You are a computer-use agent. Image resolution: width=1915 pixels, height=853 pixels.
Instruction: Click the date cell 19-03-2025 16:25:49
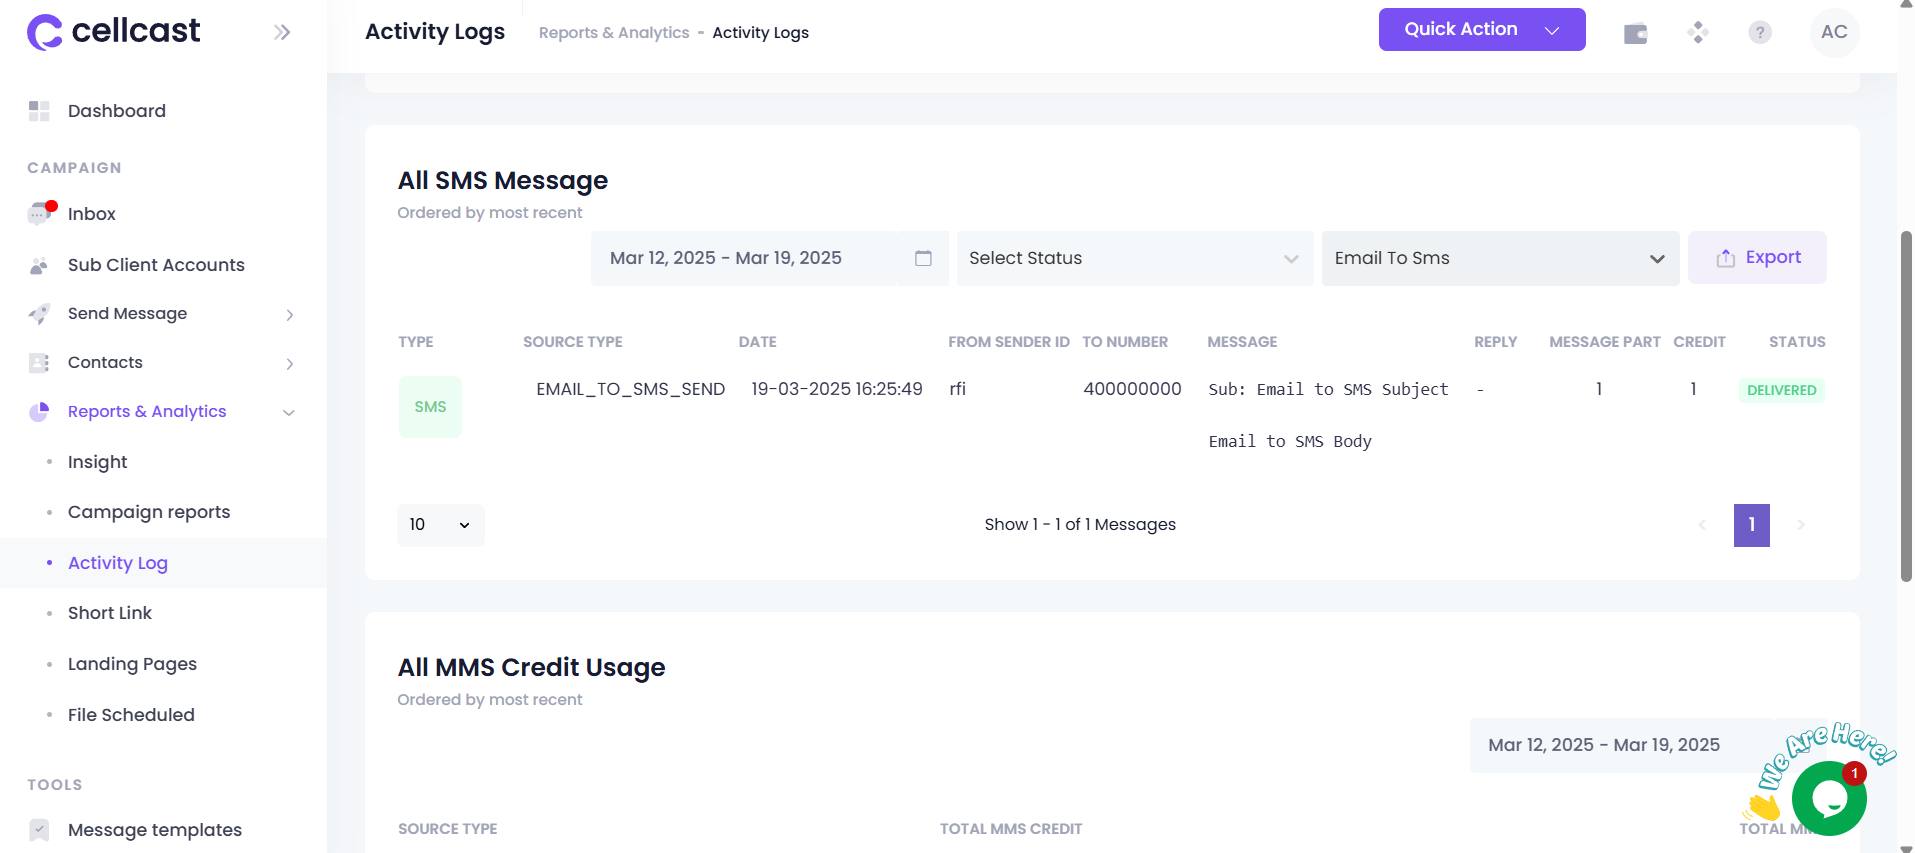[x=836, y=389]
